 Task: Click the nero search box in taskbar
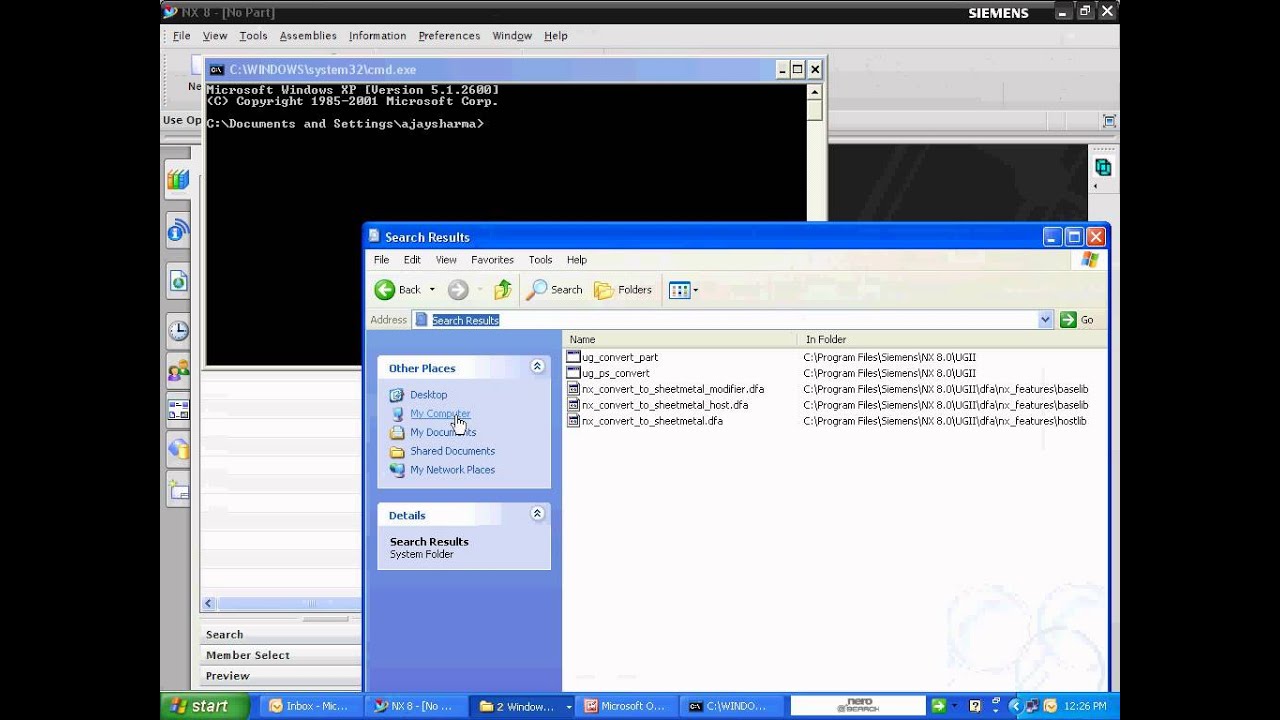[858, 706]
